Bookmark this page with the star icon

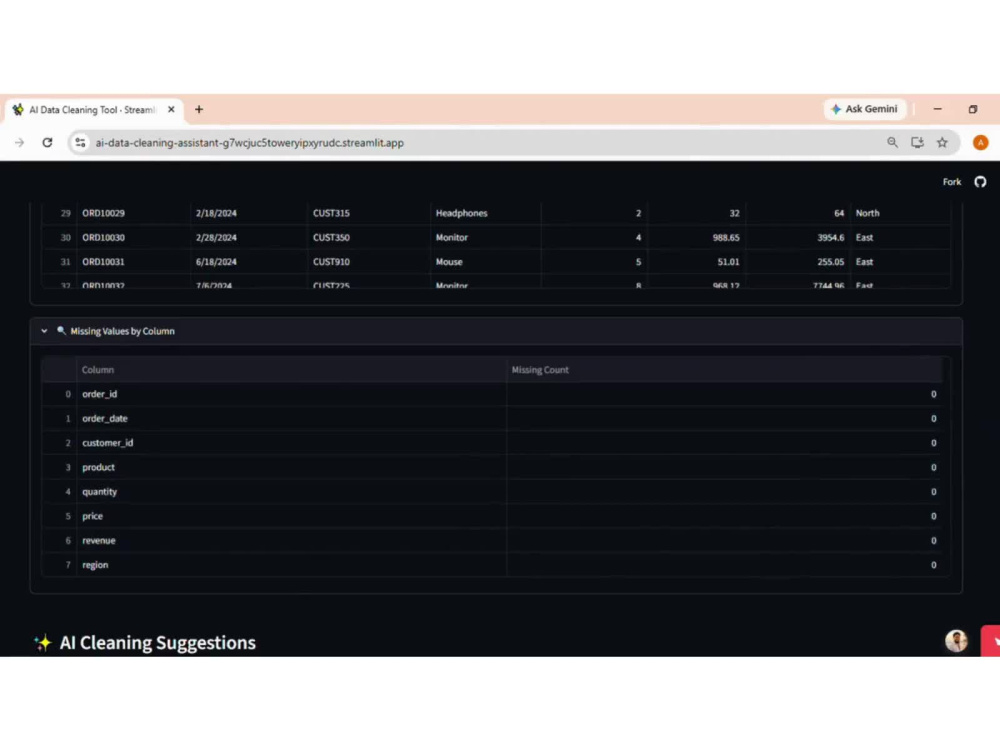click(x=942, y=142)
